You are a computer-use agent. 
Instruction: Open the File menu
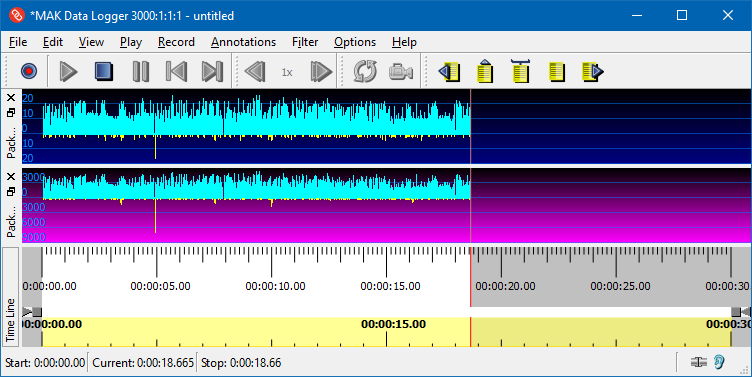(x=18, y=42)
